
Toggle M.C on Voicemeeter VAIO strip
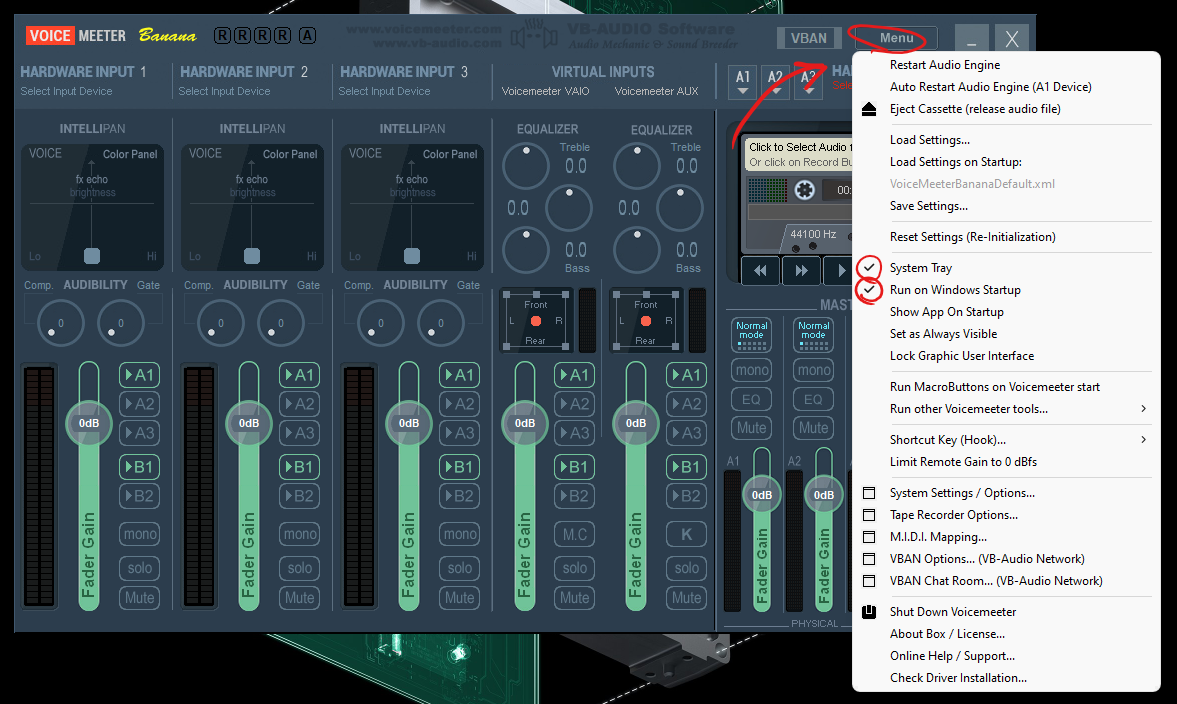[x=574, y=534]
